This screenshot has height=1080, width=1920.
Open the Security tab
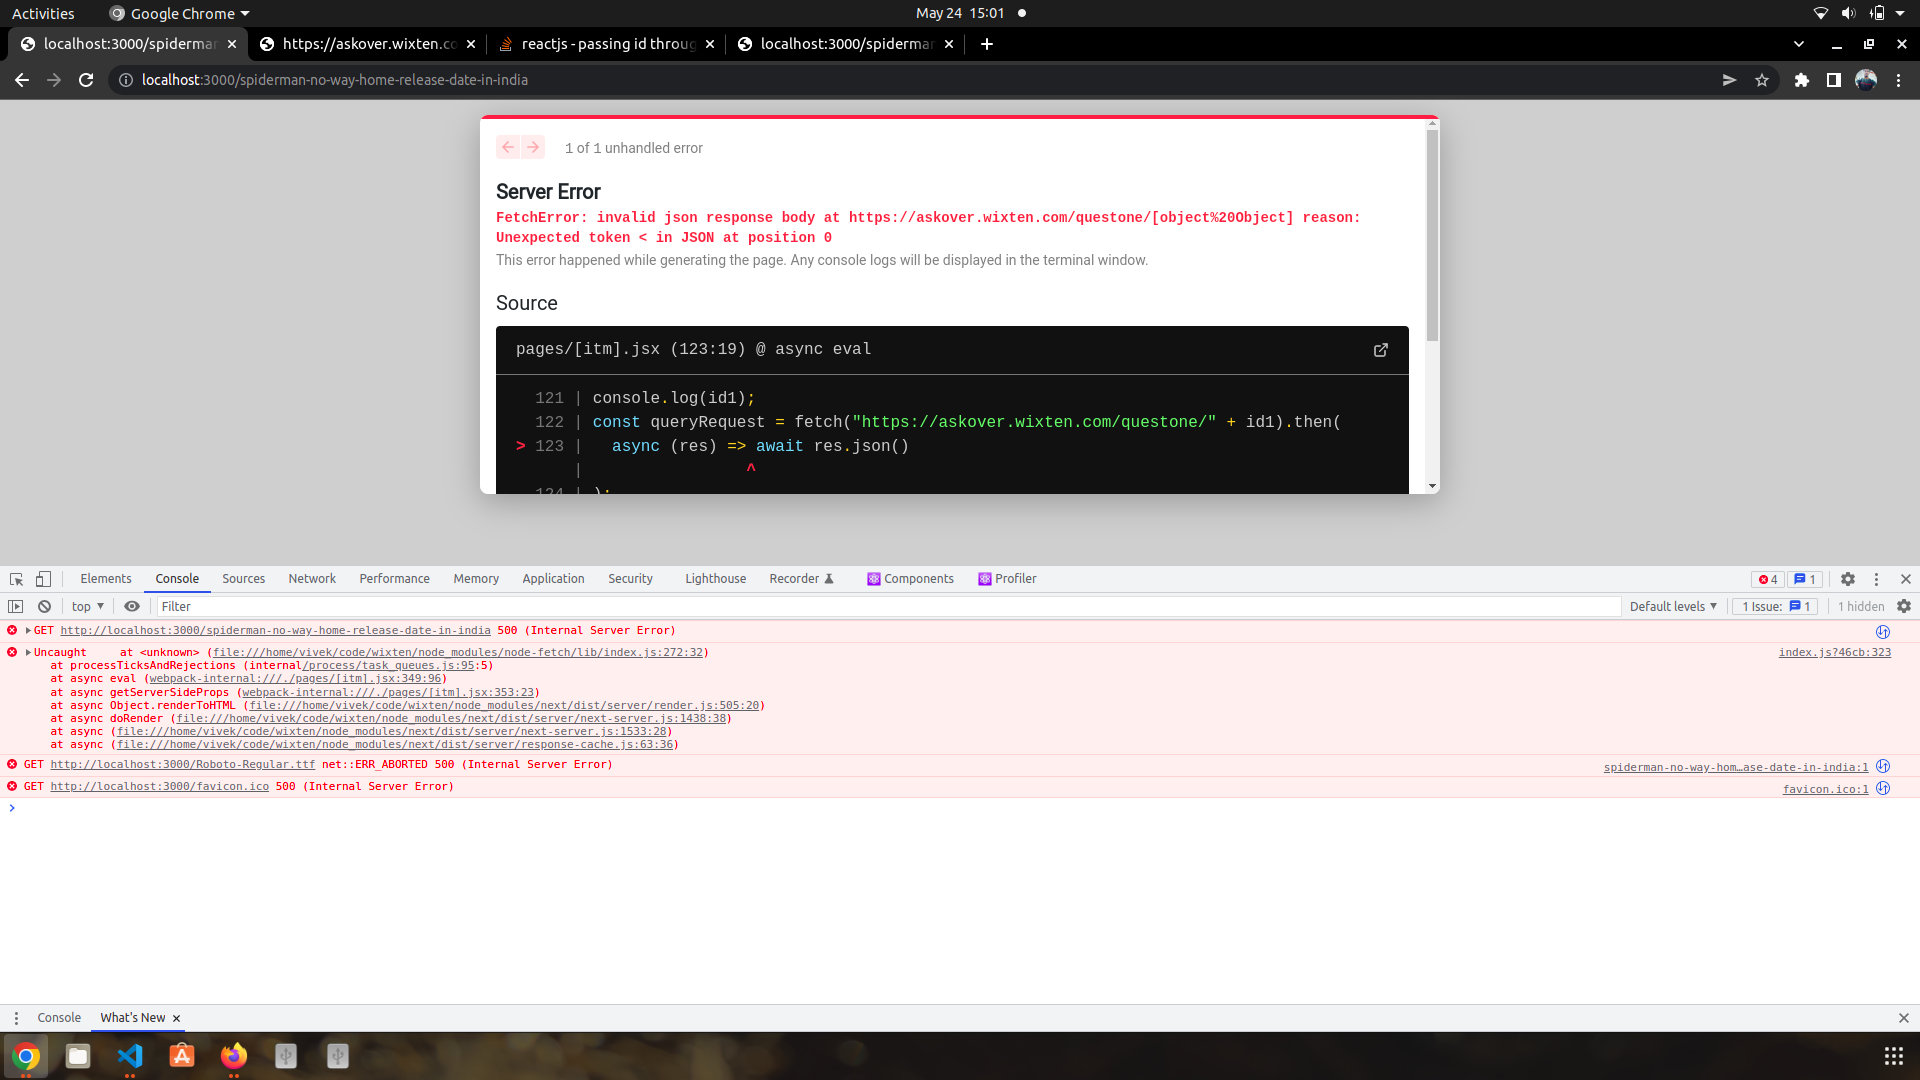pos(630,579)
